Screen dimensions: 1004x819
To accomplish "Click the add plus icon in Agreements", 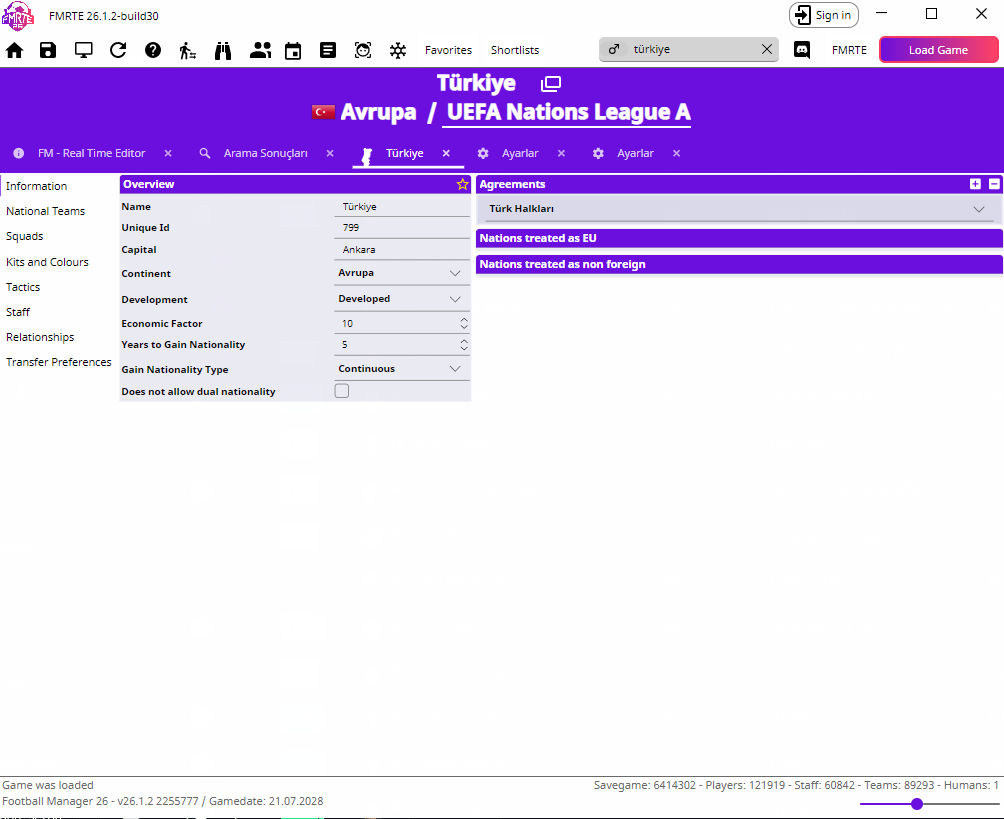I will 975,184.
